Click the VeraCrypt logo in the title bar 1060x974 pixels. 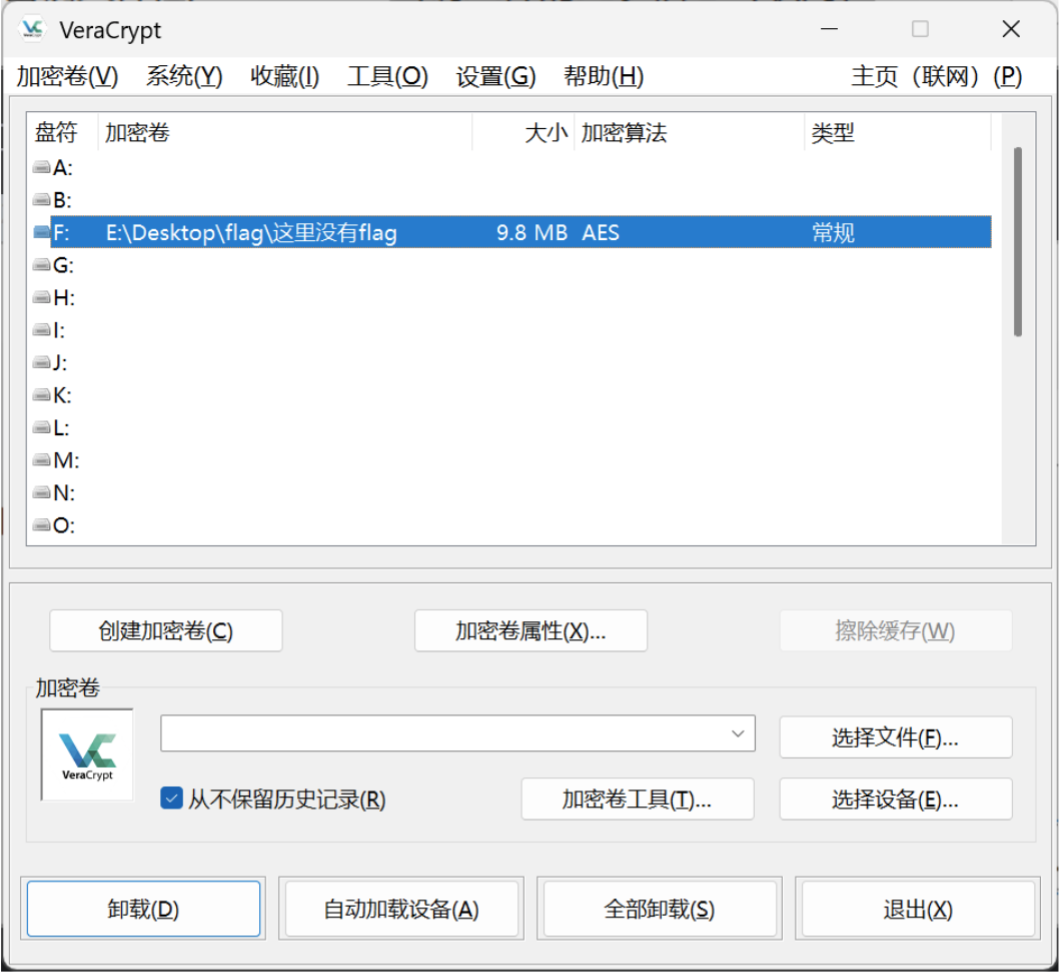click(32, 29)
